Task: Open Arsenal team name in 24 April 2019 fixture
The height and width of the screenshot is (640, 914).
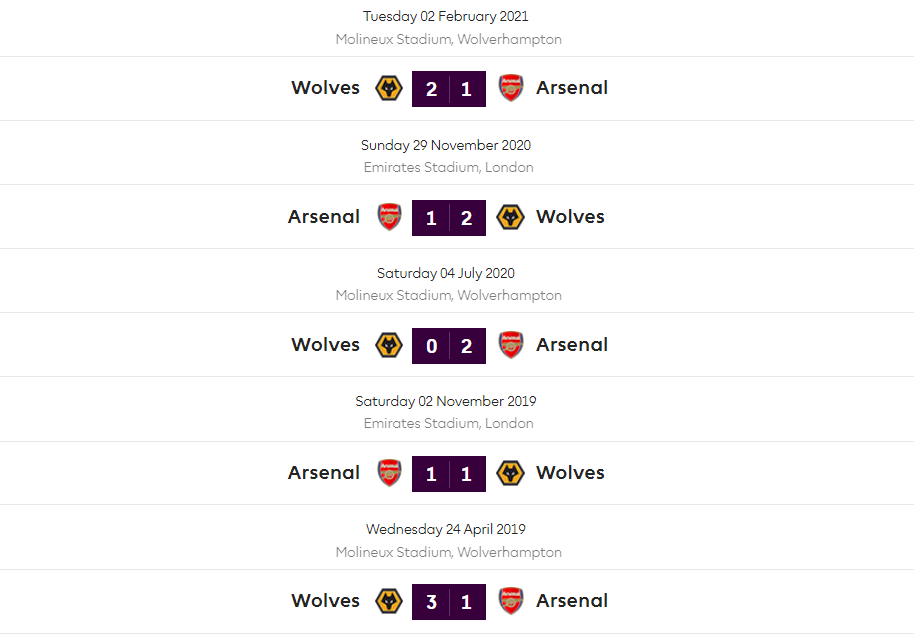Action: pos(572,601)
